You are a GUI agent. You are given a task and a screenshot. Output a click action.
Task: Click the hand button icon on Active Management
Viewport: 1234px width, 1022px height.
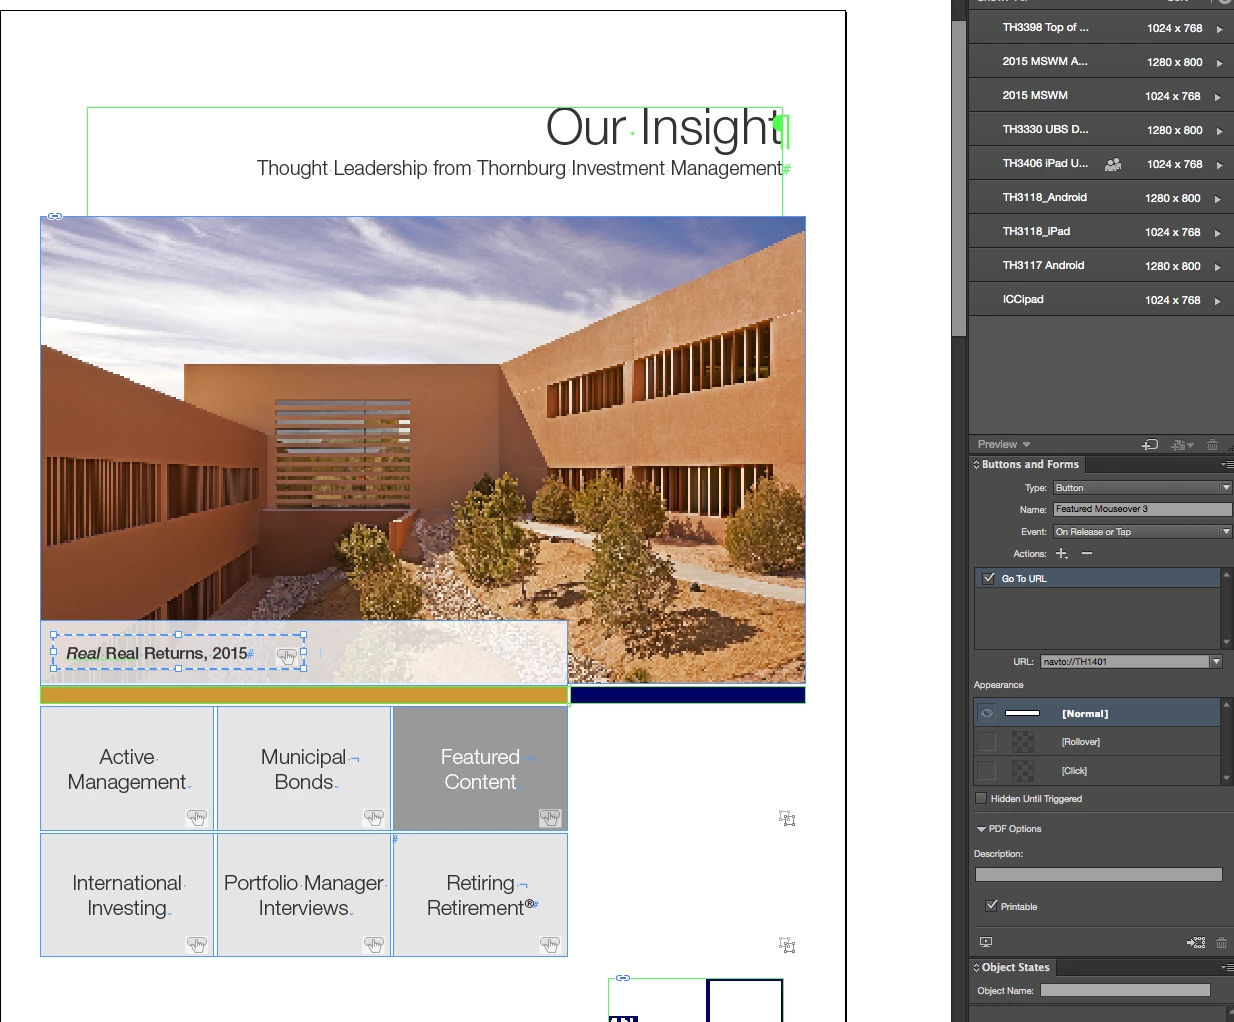(197, 818)
